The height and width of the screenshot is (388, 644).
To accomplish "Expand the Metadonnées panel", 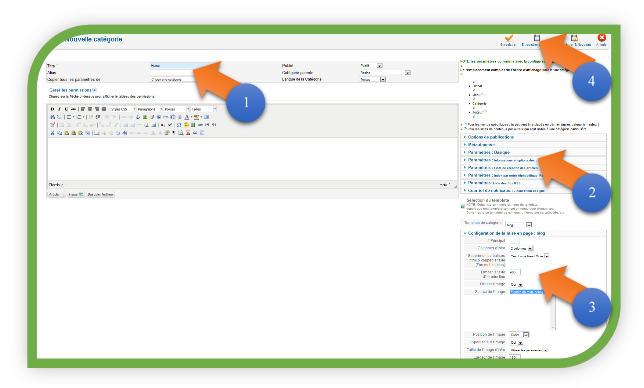I will pos(534,145).
